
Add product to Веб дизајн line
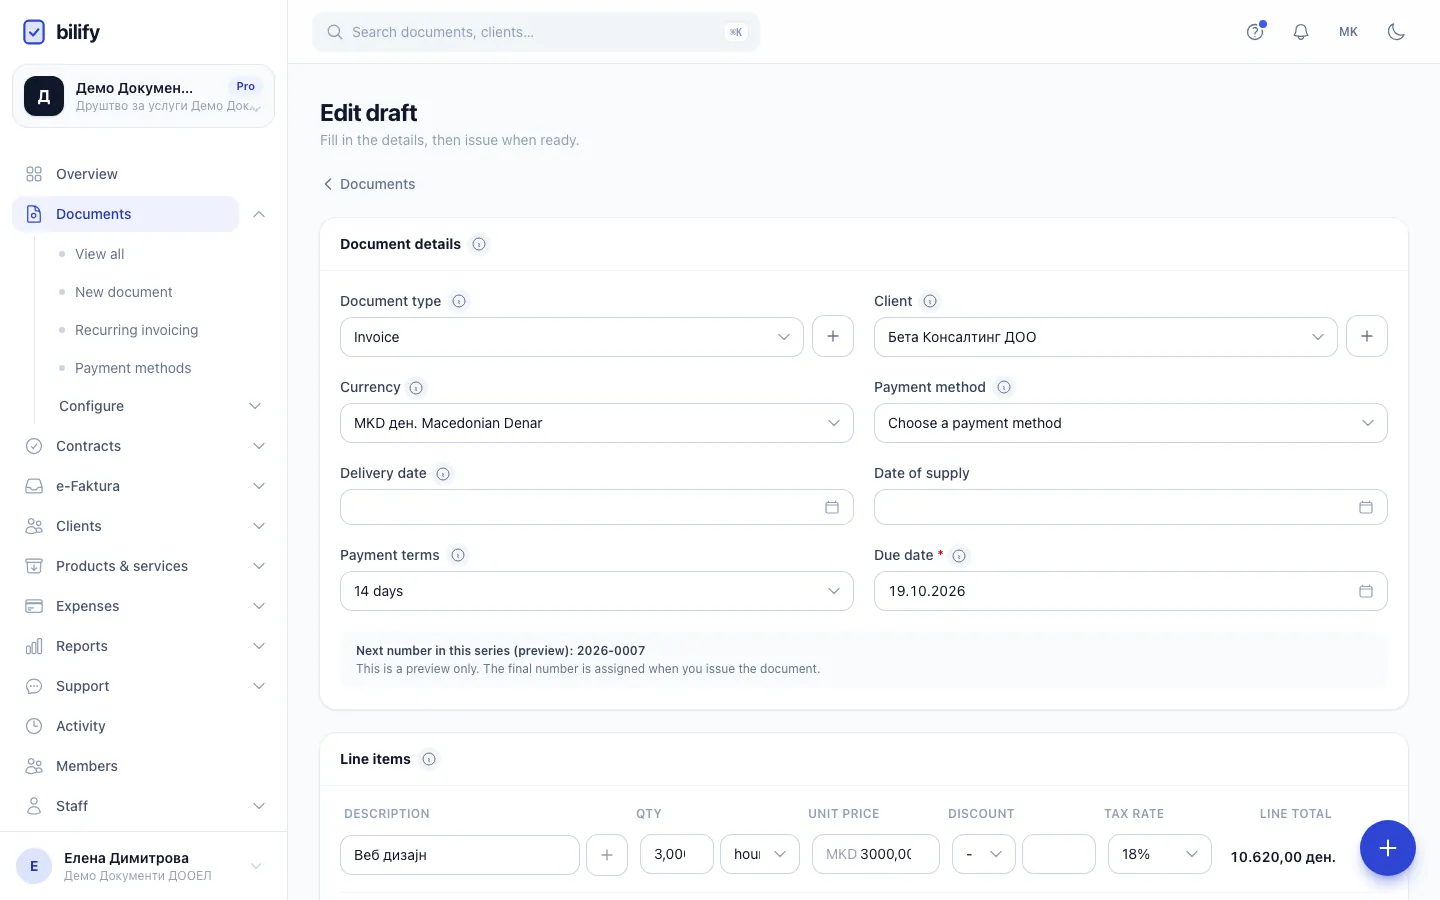607,855
